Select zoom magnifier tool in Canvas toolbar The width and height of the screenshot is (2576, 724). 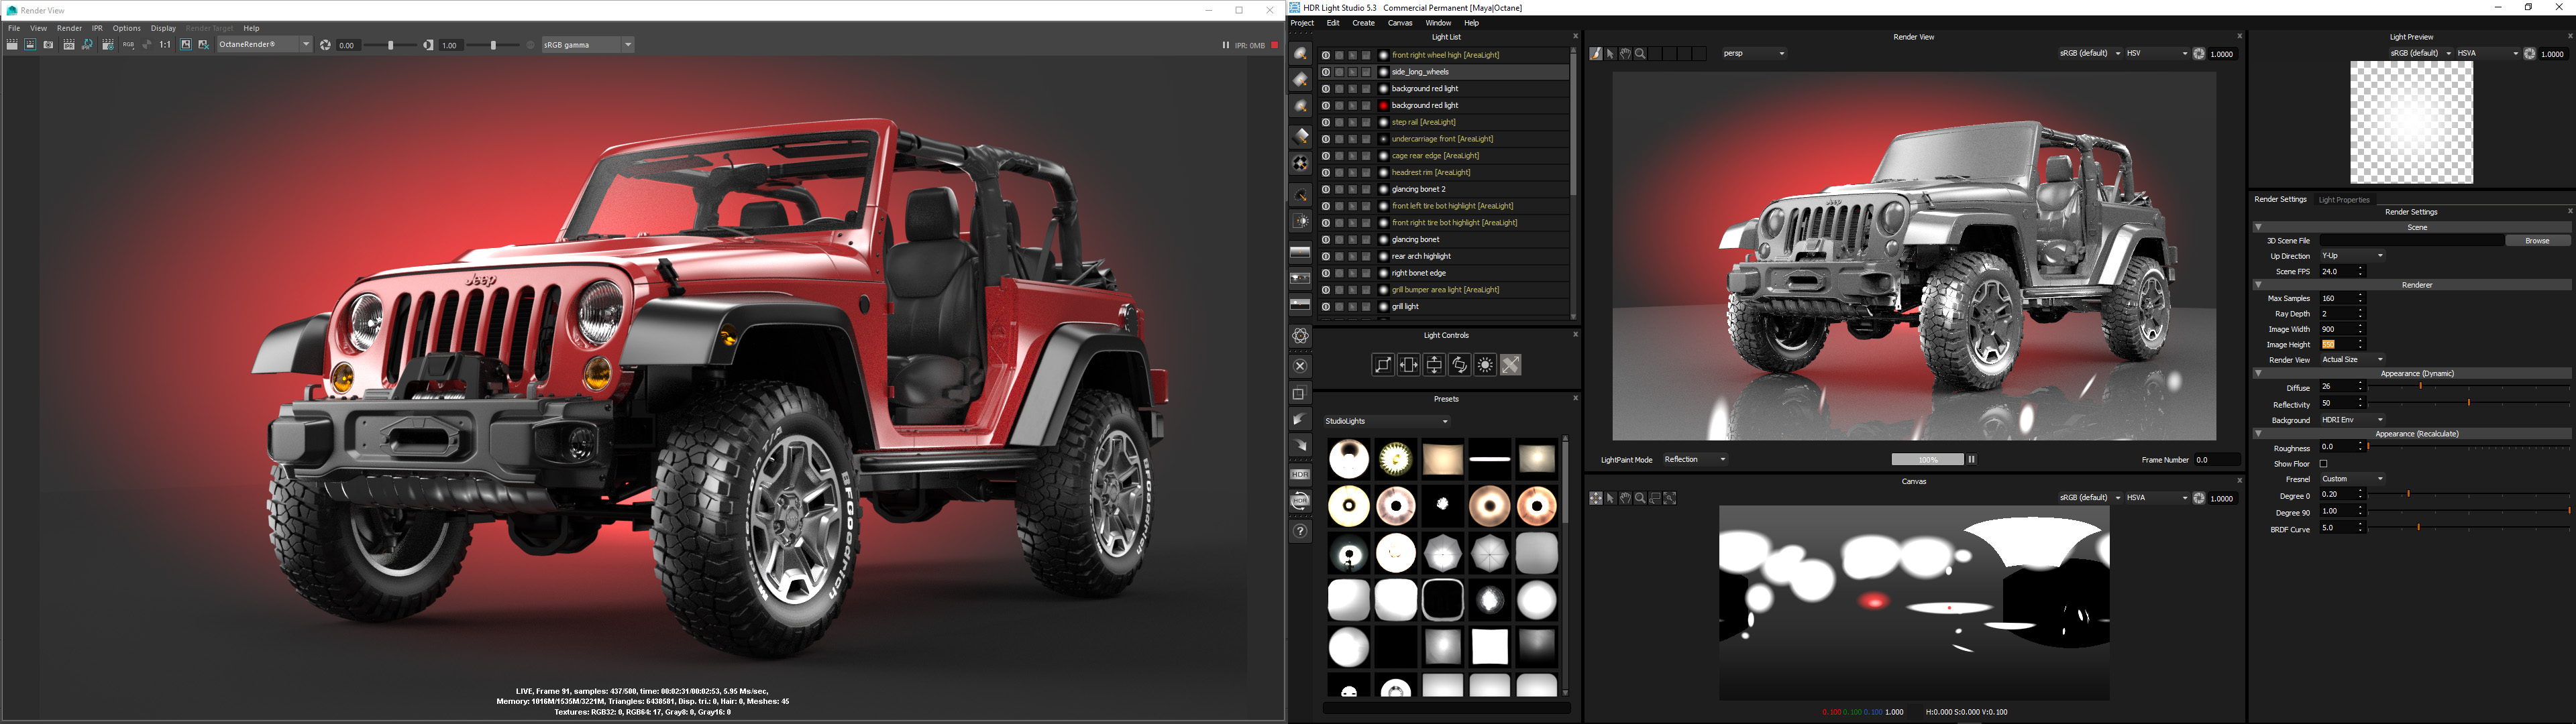click(1640, 498)
